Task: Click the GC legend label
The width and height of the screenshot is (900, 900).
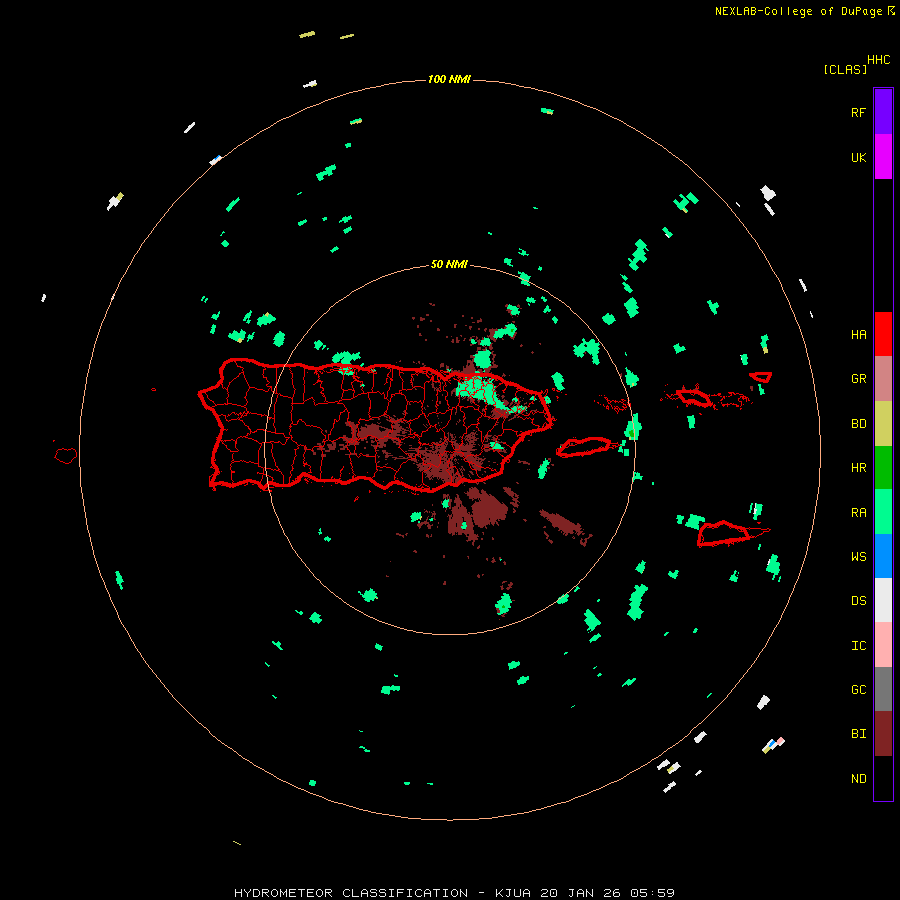Action: (x=859, y=690)
